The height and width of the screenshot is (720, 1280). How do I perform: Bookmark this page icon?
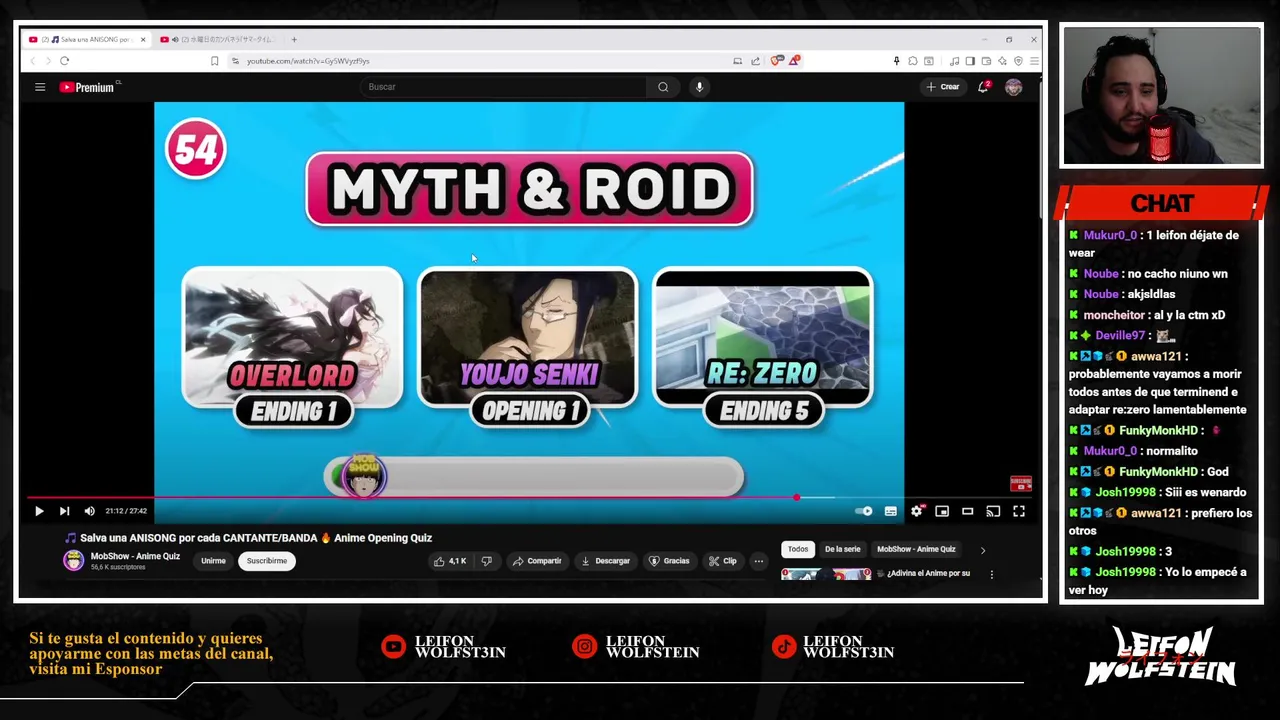pyautogui.click(x=214, y=61)
